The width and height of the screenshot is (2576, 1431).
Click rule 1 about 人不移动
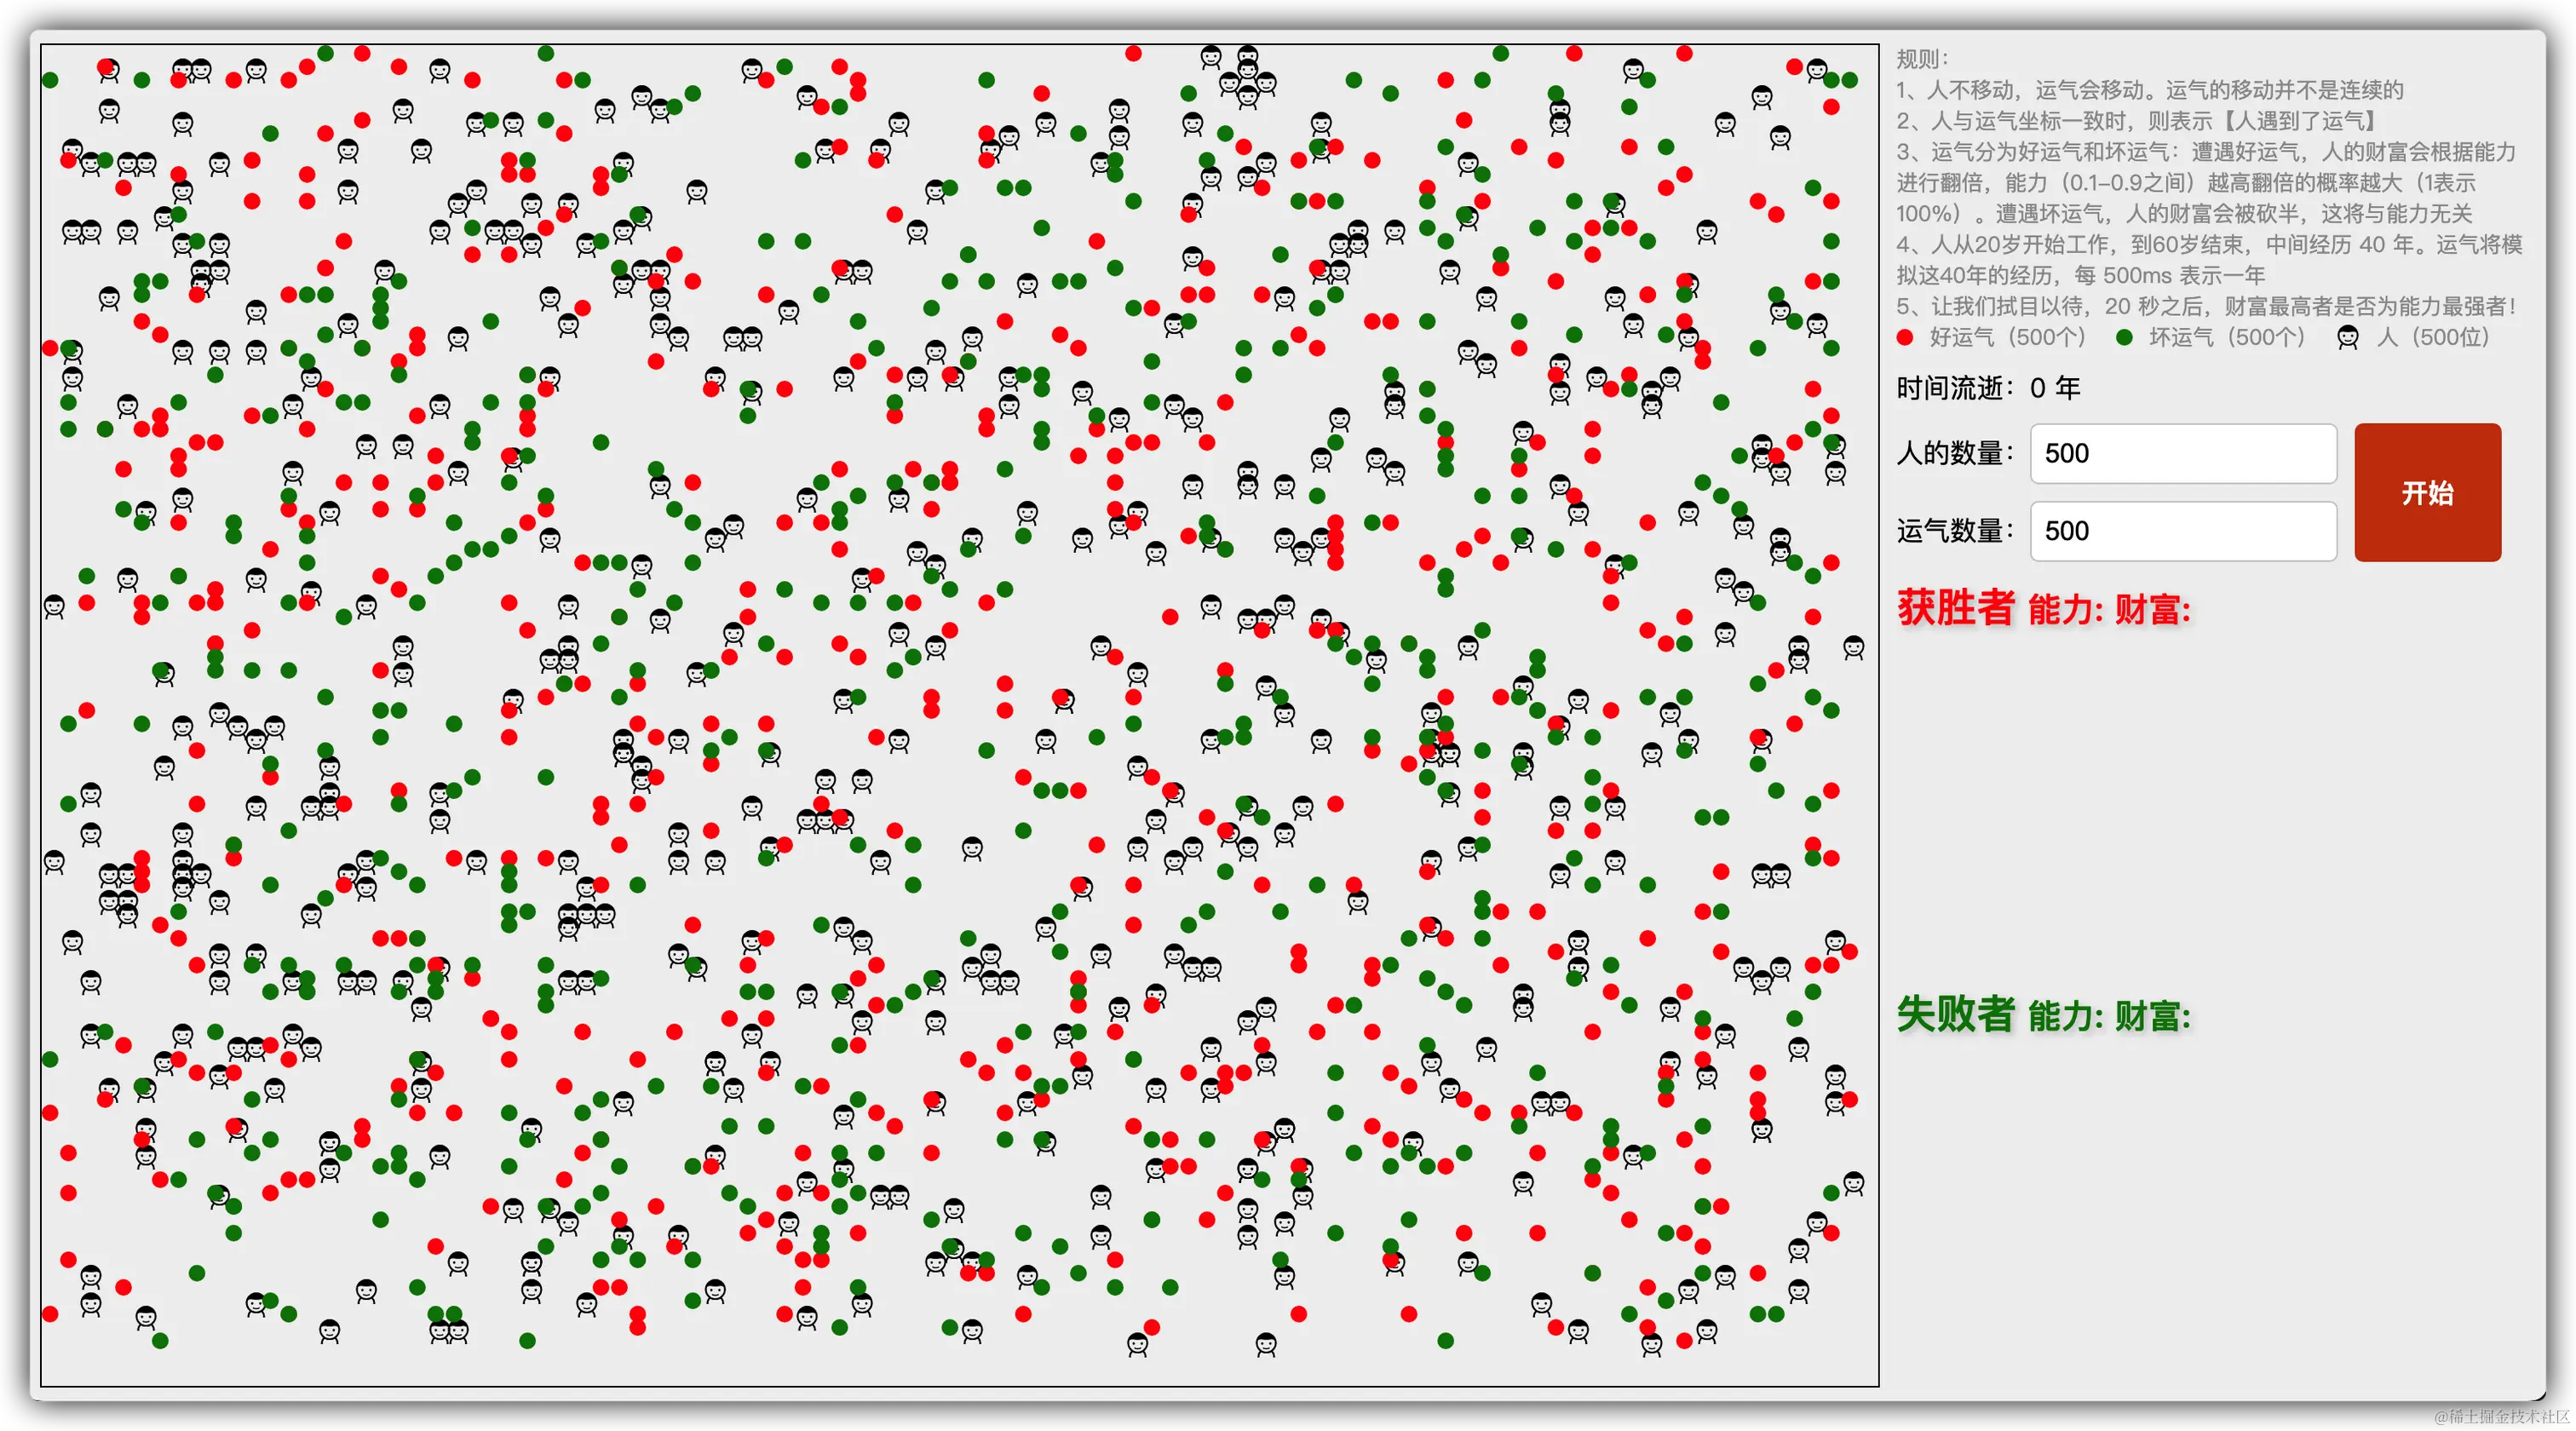pyautogui.click(x=2149, y=90)
